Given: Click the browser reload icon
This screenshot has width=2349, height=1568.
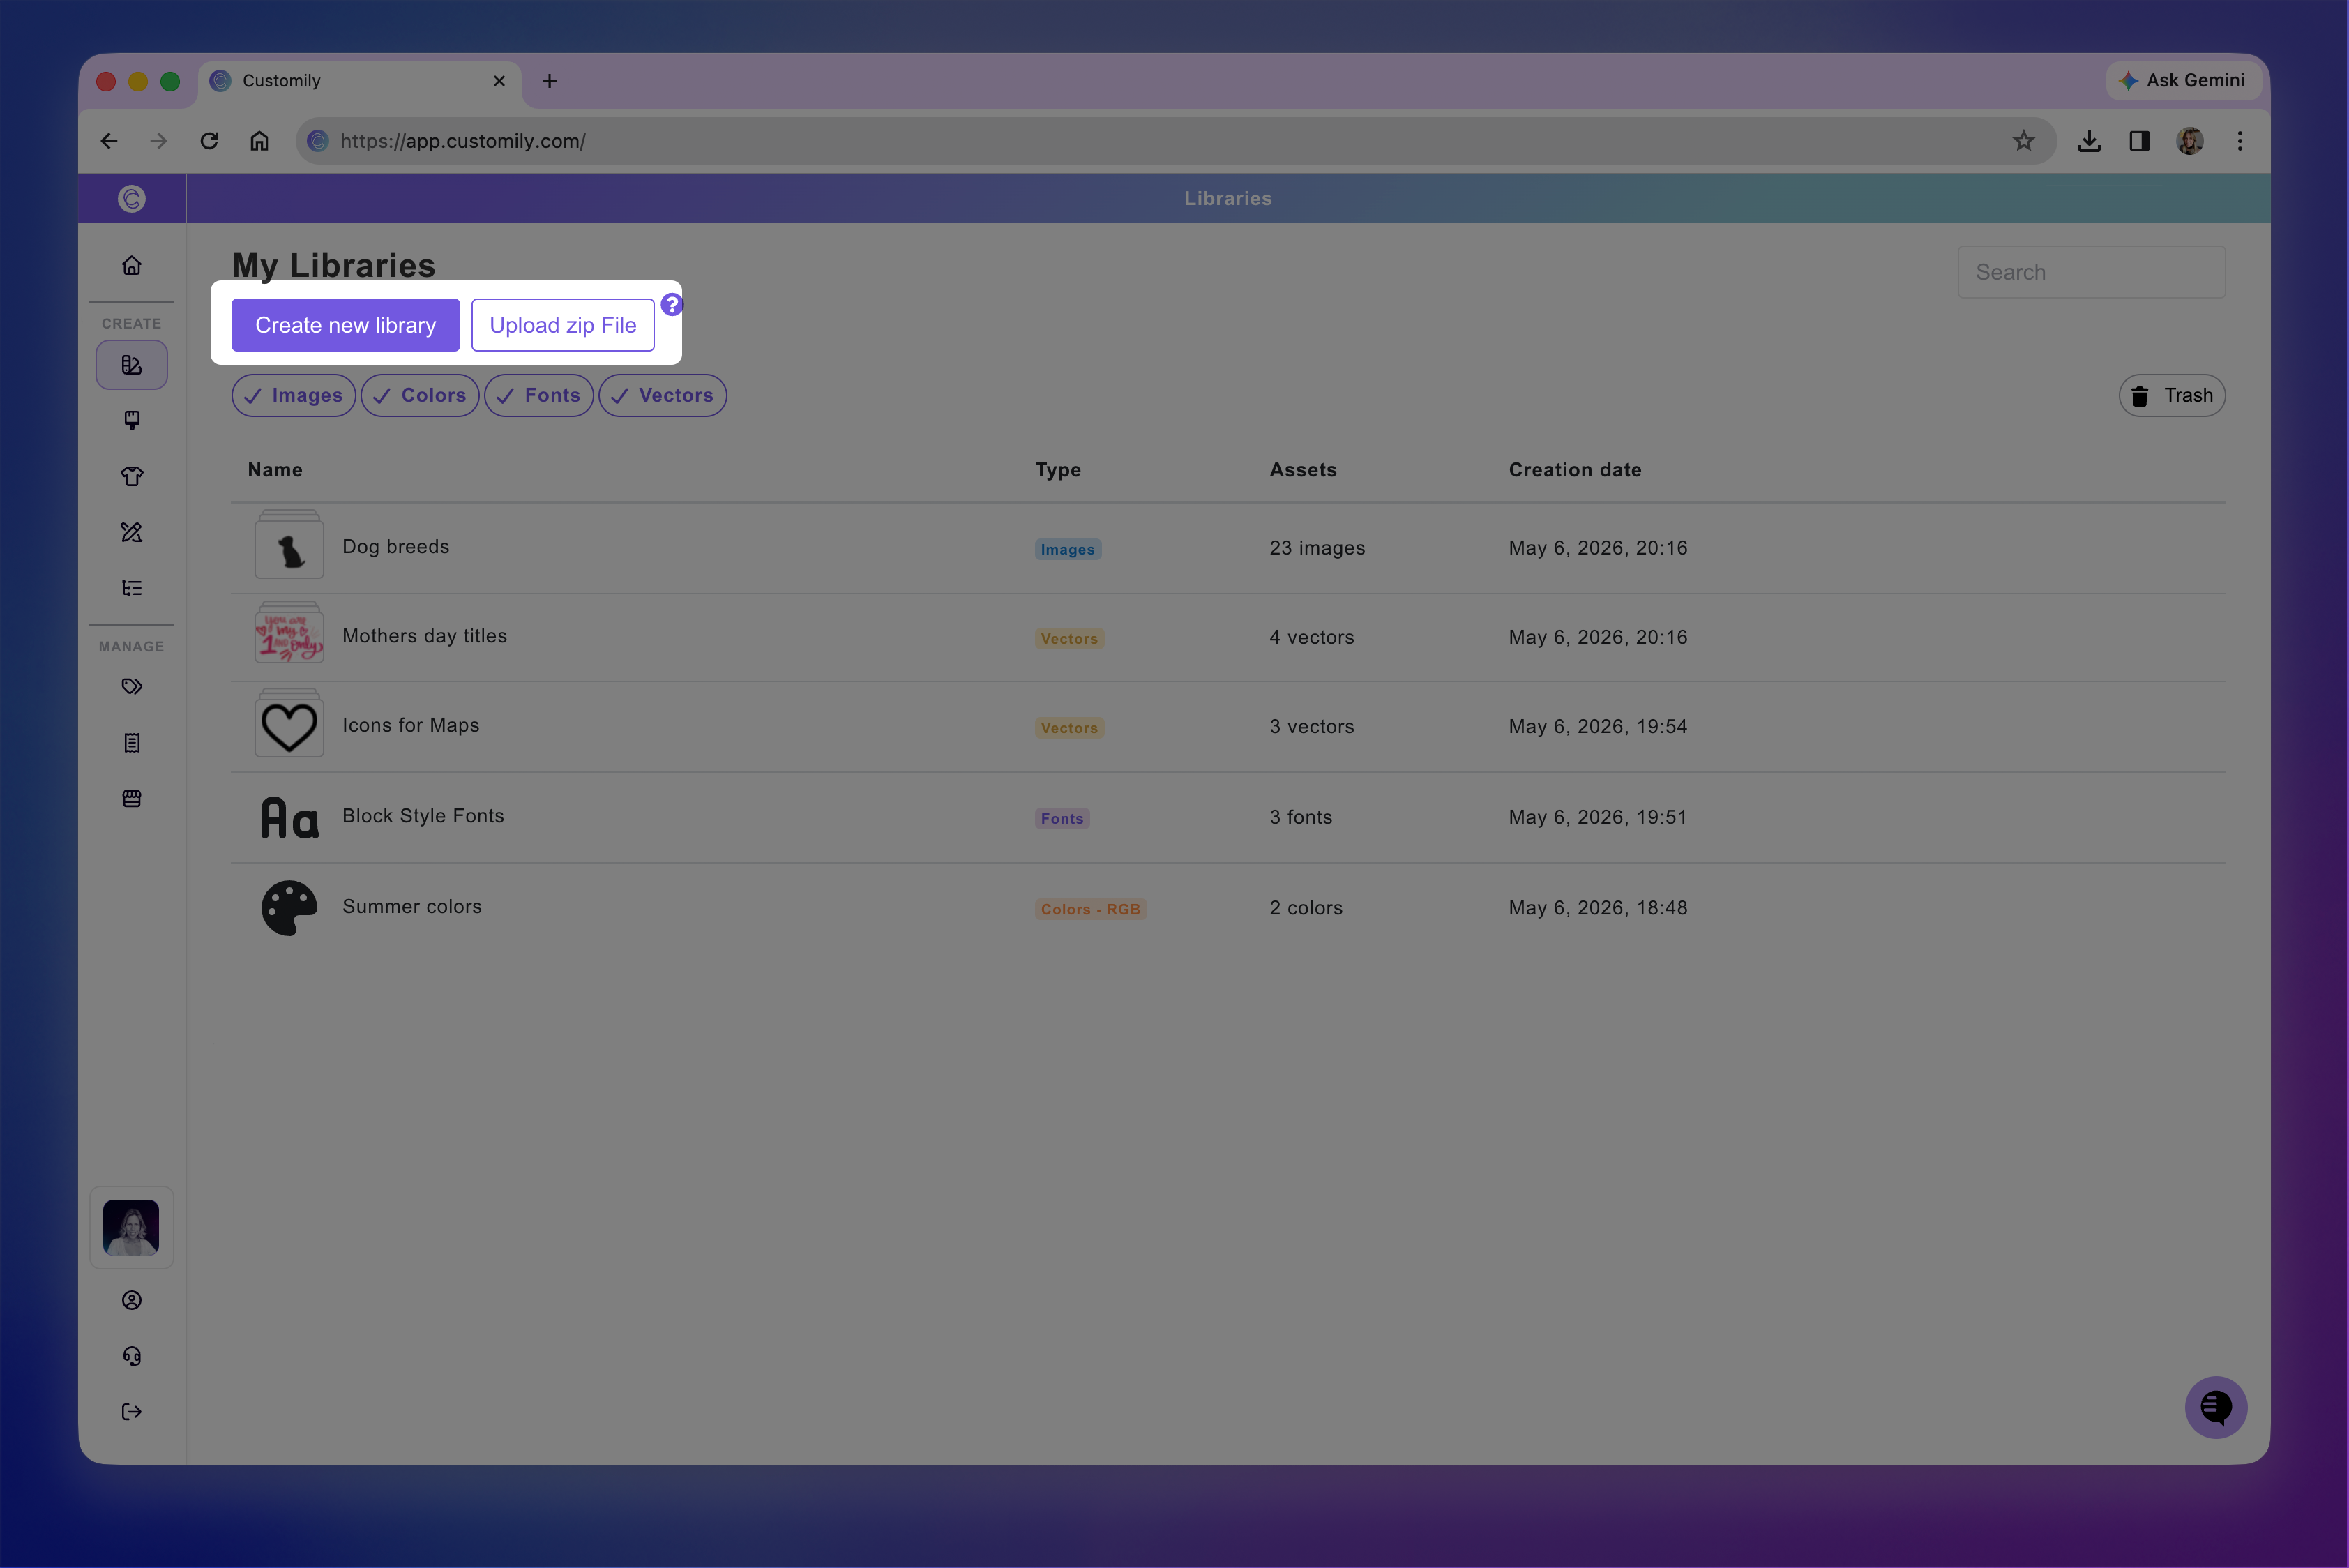Looking at the screenshot, I should coord(209,141).
